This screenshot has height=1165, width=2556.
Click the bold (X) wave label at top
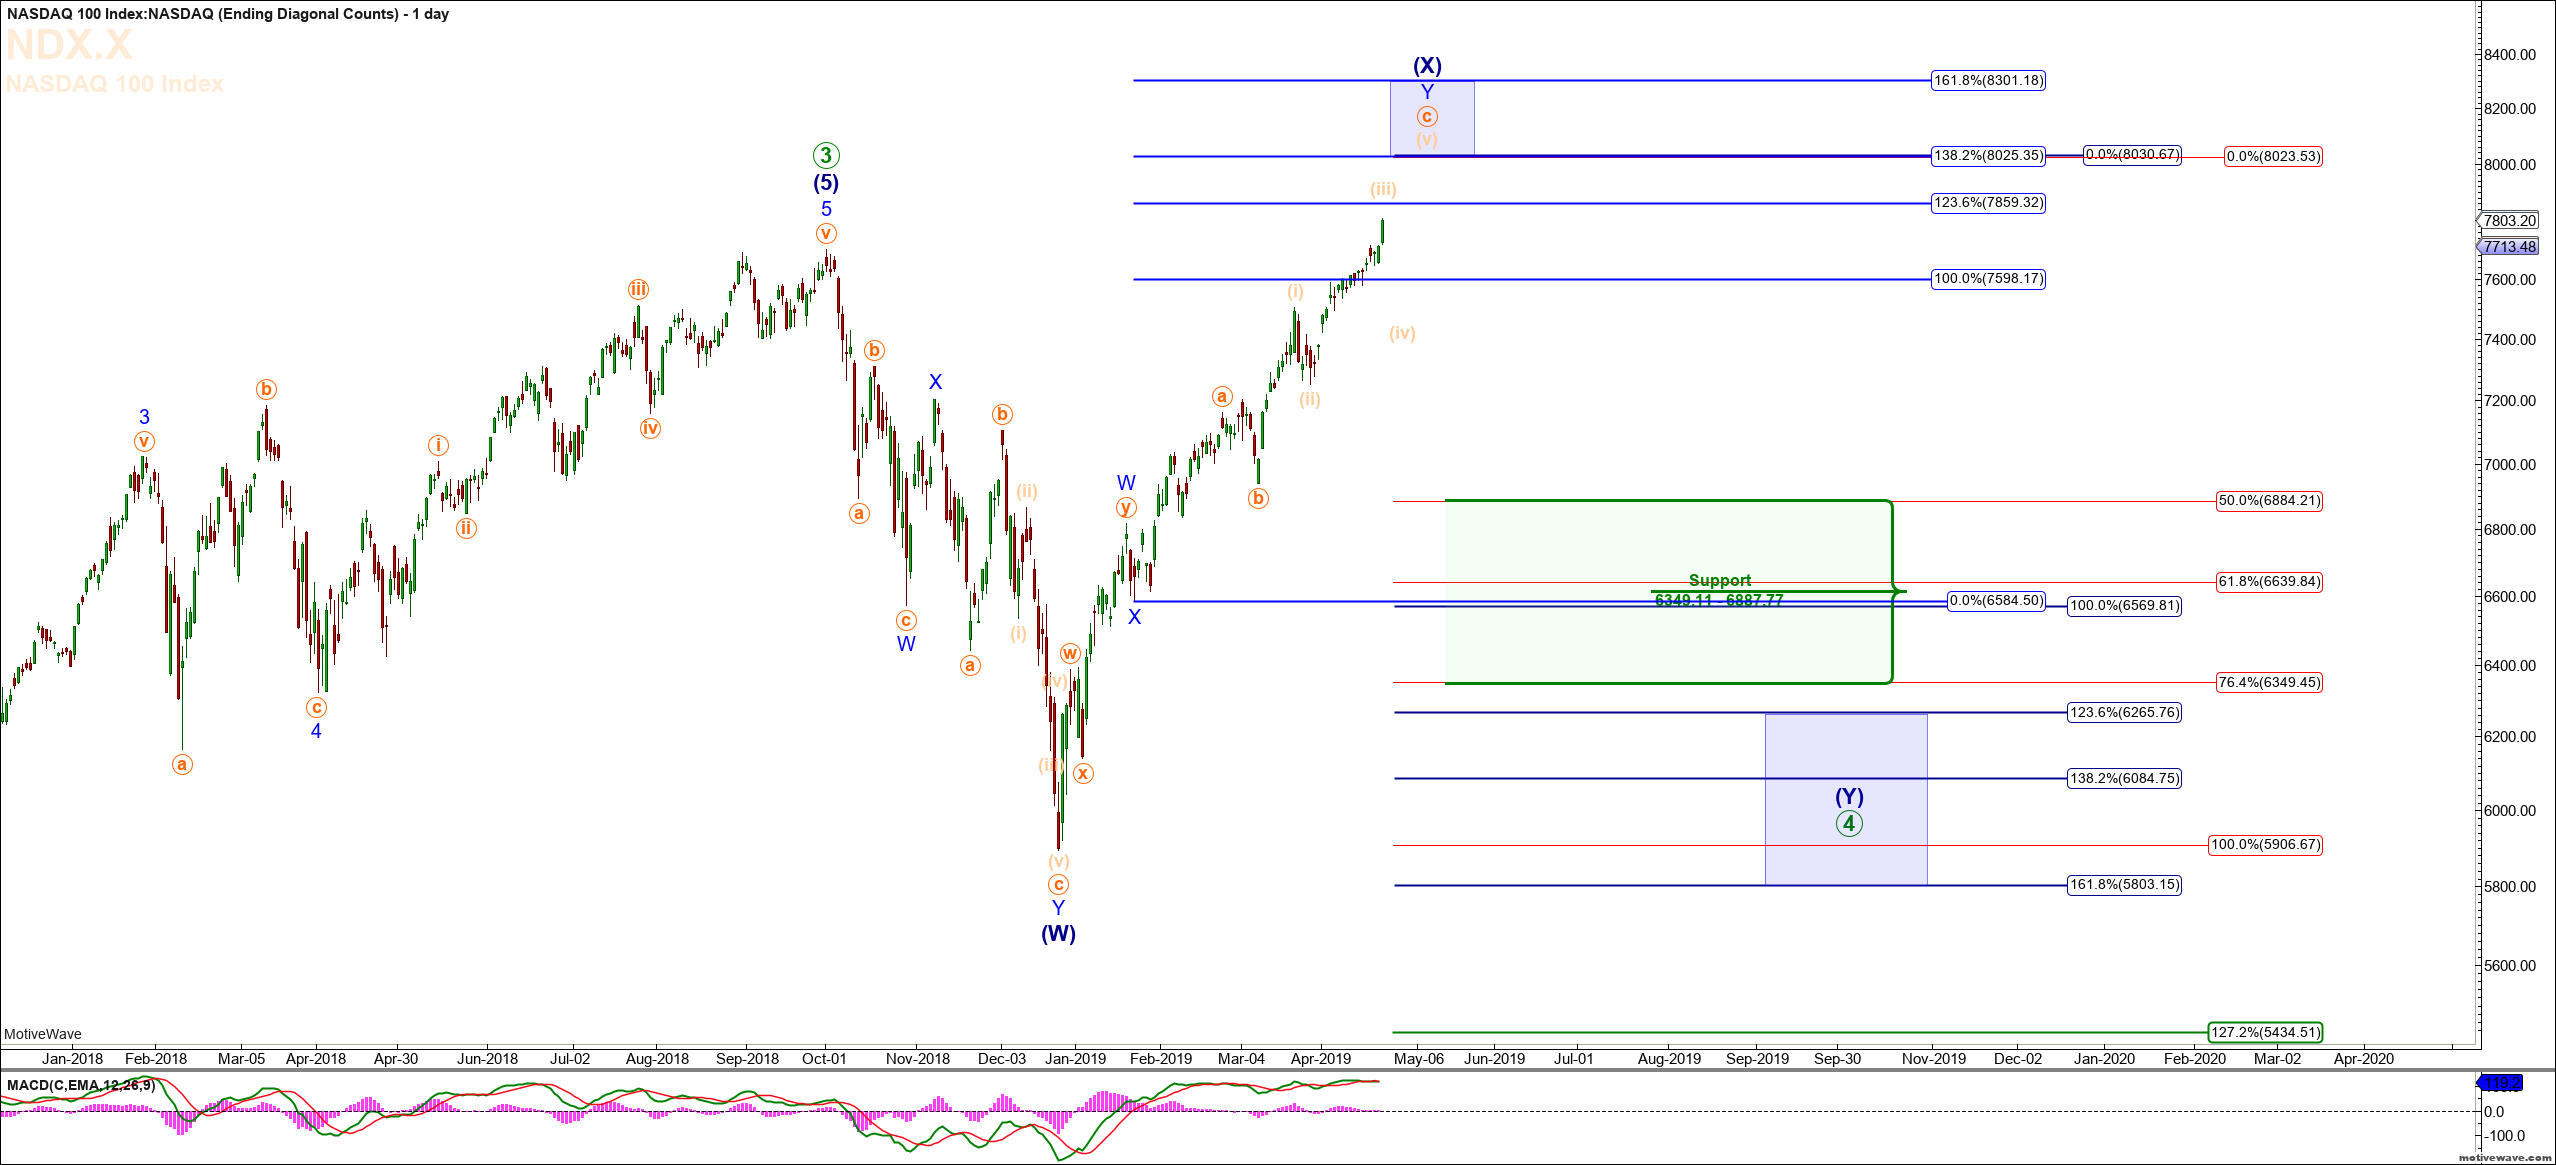pos(1427,65)
